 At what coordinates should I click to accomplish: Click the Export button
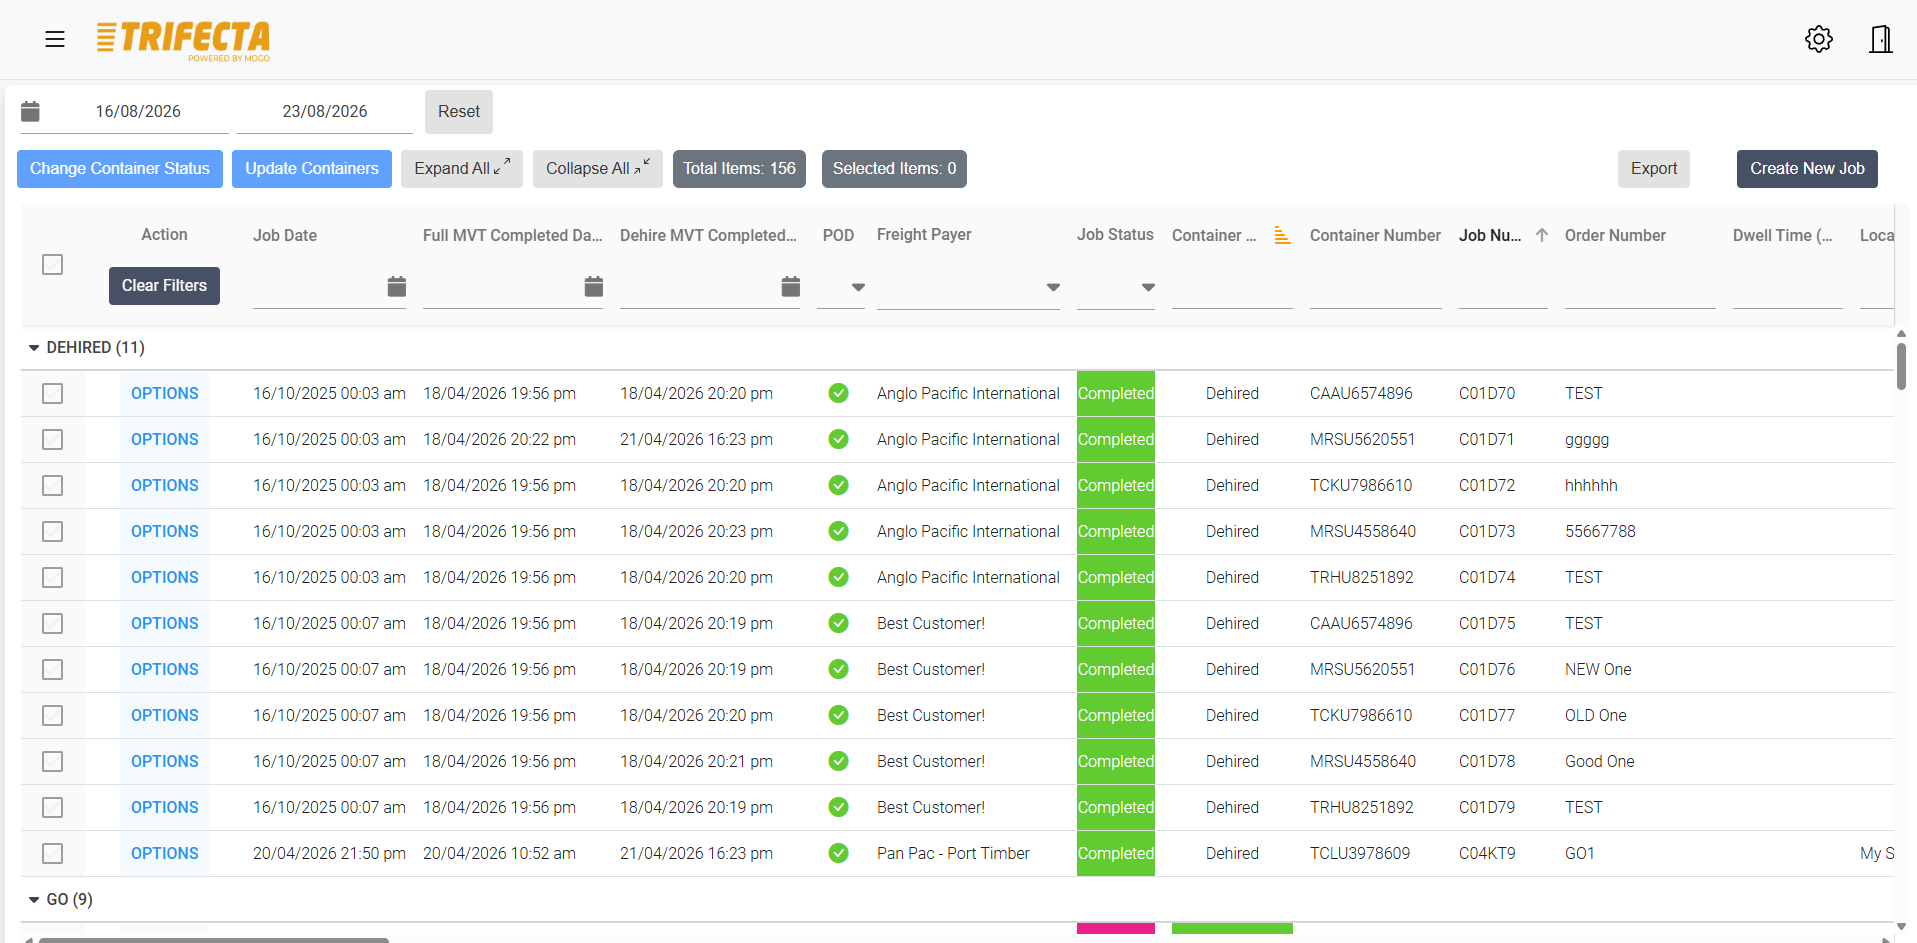point(1654,169)
